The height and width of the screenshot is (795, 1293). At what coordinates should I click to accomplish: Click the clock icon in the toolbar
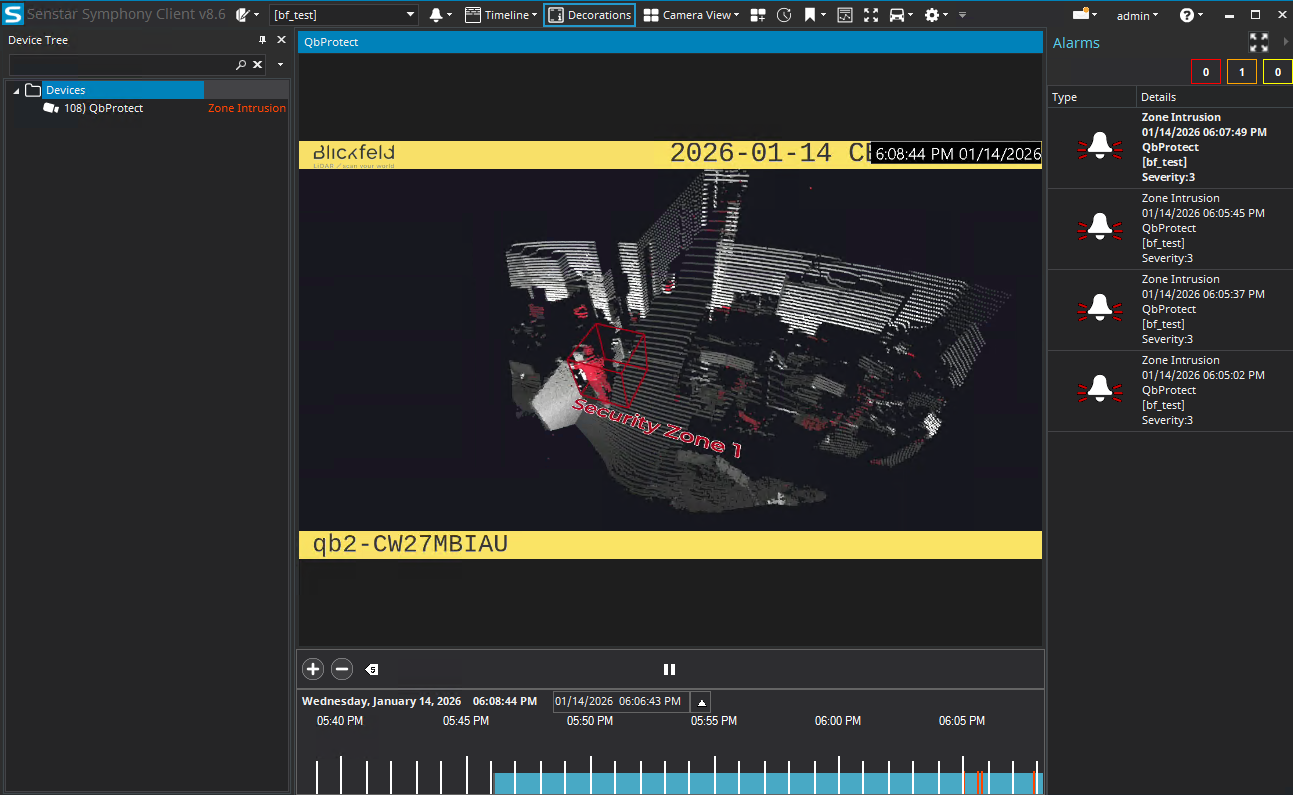784,15
